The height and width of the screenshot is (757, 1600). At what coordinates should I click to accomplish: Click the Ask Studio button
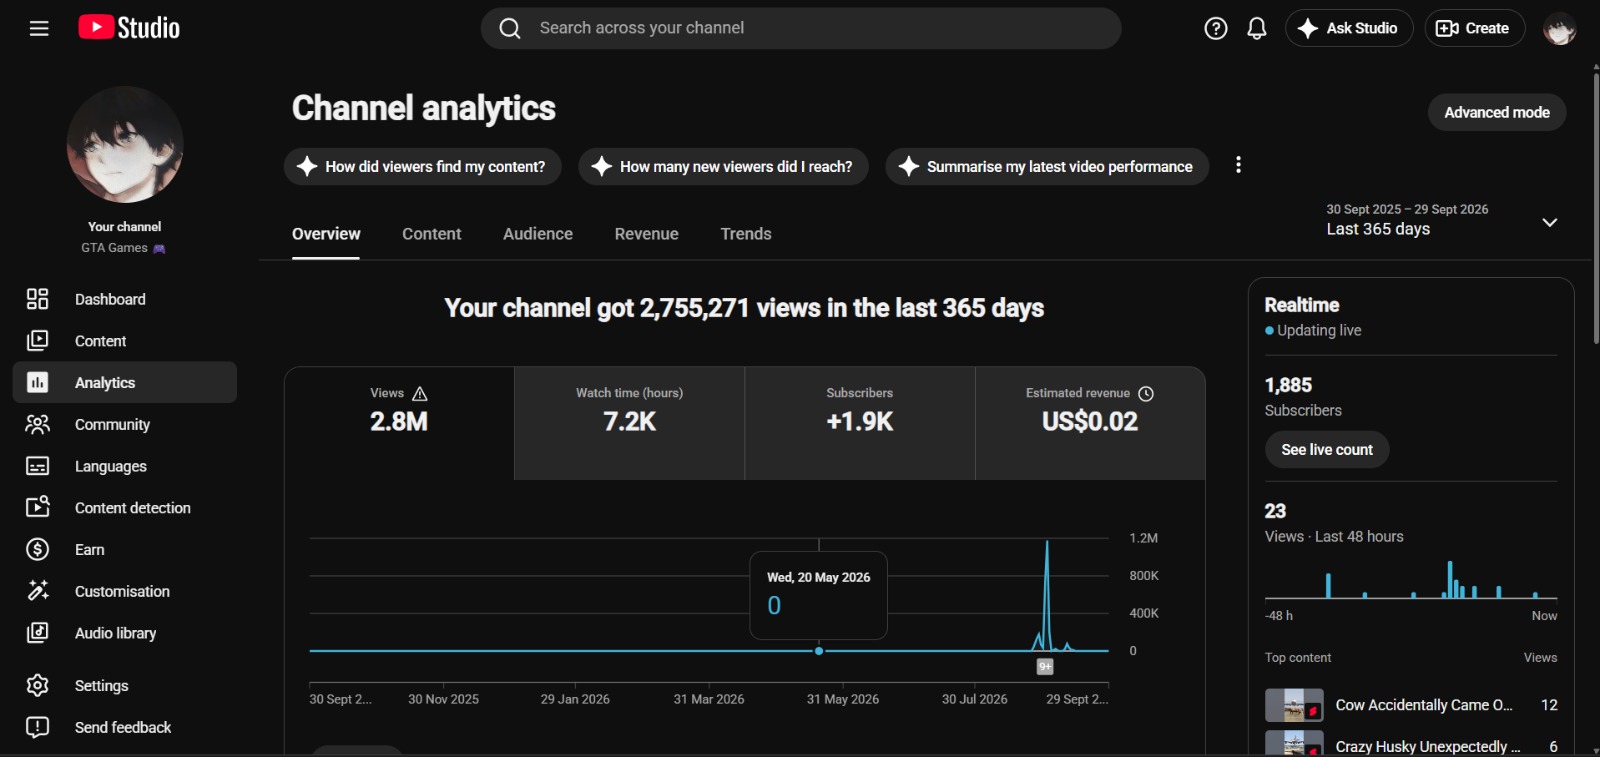(x=1349, y=28)
